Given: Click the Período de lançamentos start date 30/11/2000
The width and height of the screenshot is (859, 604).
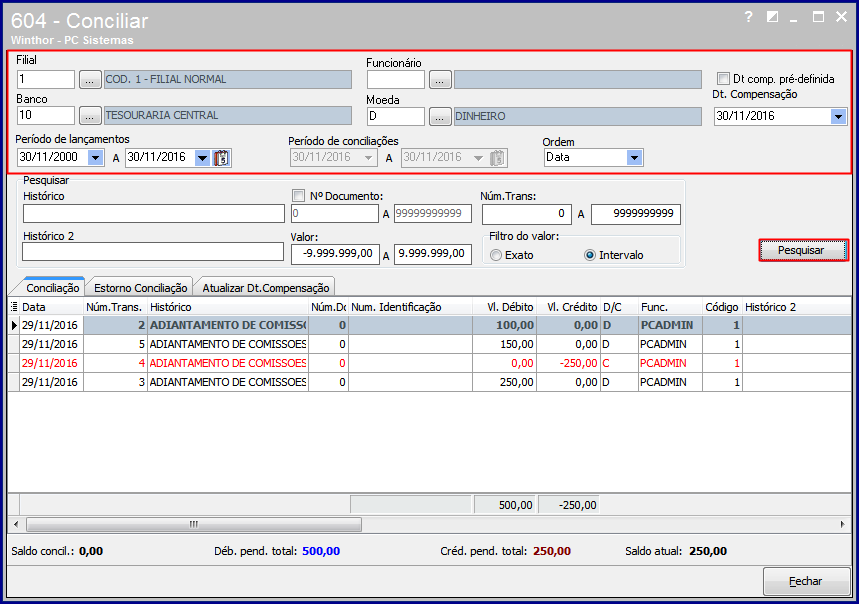Looking at the screenshot, I should [x=49, y=157].
